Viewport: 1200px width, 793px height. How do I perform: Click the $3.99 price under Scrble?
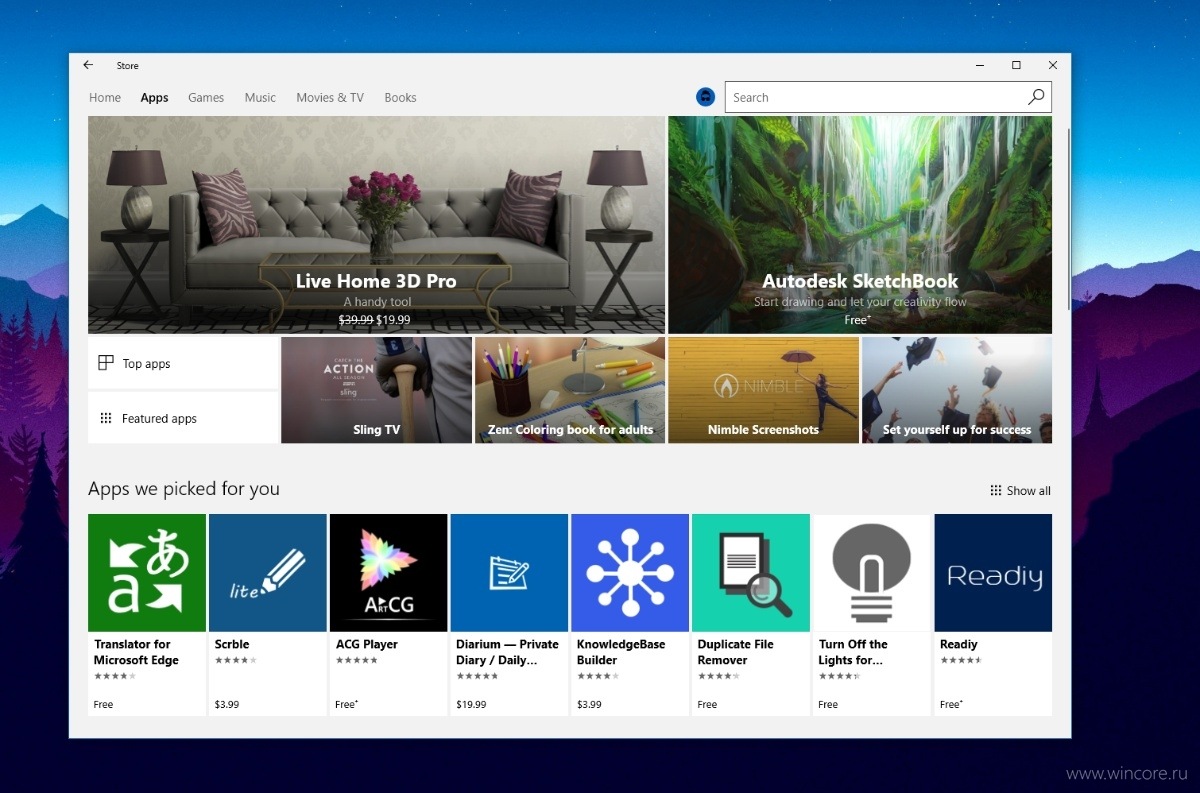tap(227, 705)
